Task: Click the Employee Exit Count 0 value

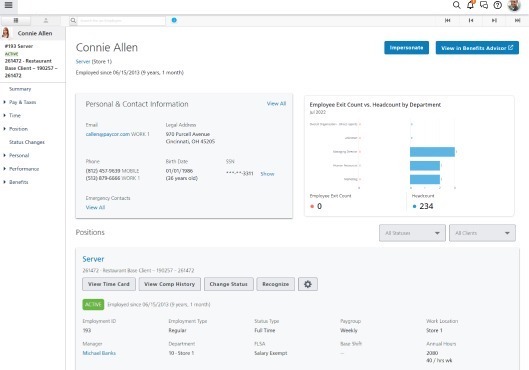Action: click(319, 206)
